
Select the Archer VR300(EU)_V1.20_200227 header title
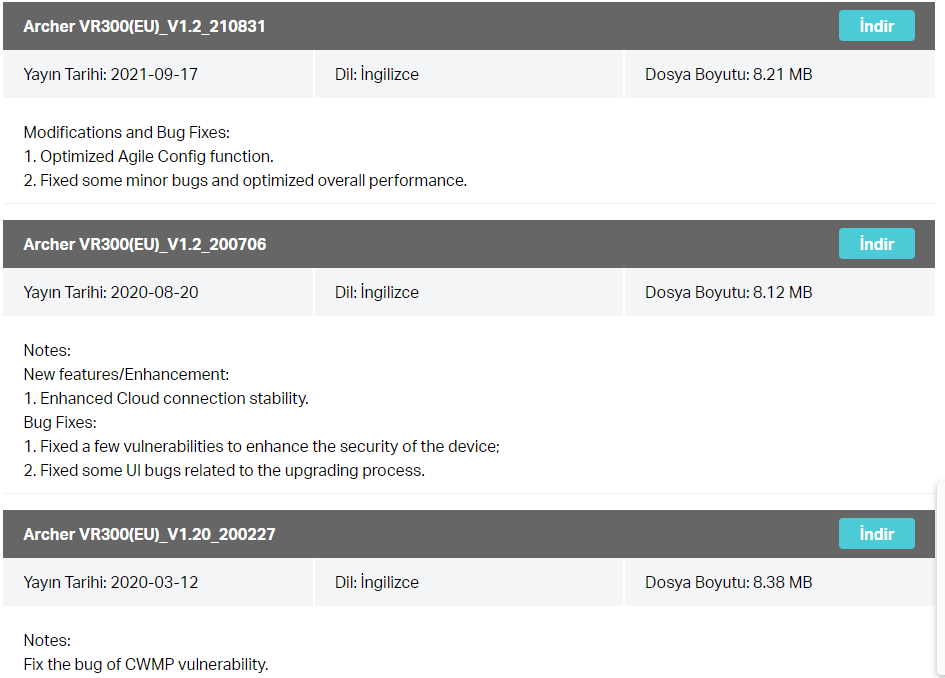[x=149, y=535]
